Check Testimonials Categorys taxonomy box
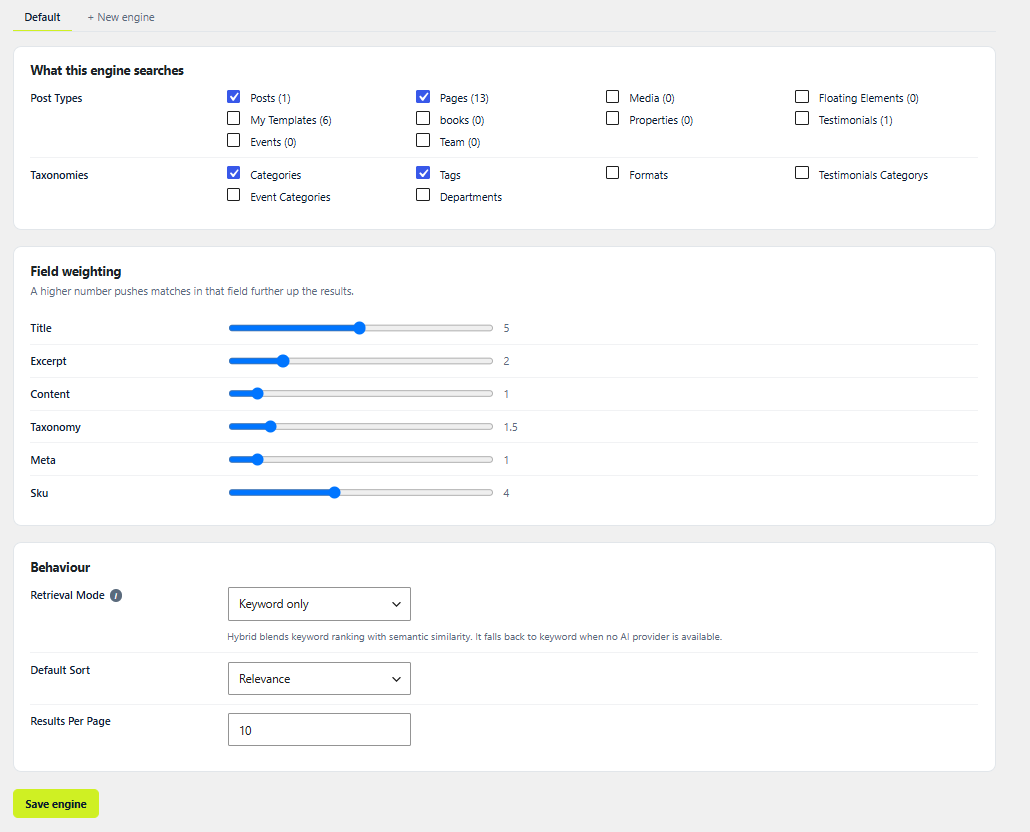1030x832 pixels. click(802, 173)
